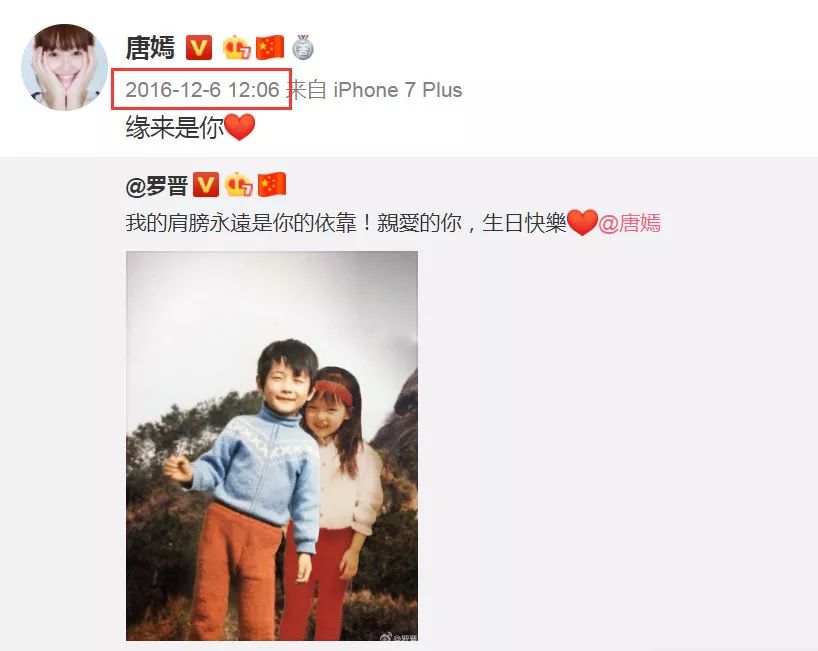
Task: Open the @罗晋 reposted author link
Action: tap(157, 186)
